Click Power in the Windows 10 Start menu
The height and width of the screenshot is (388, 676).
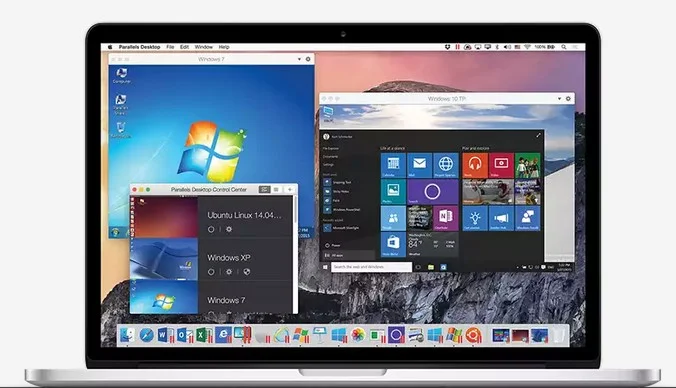tap(332, 245)
